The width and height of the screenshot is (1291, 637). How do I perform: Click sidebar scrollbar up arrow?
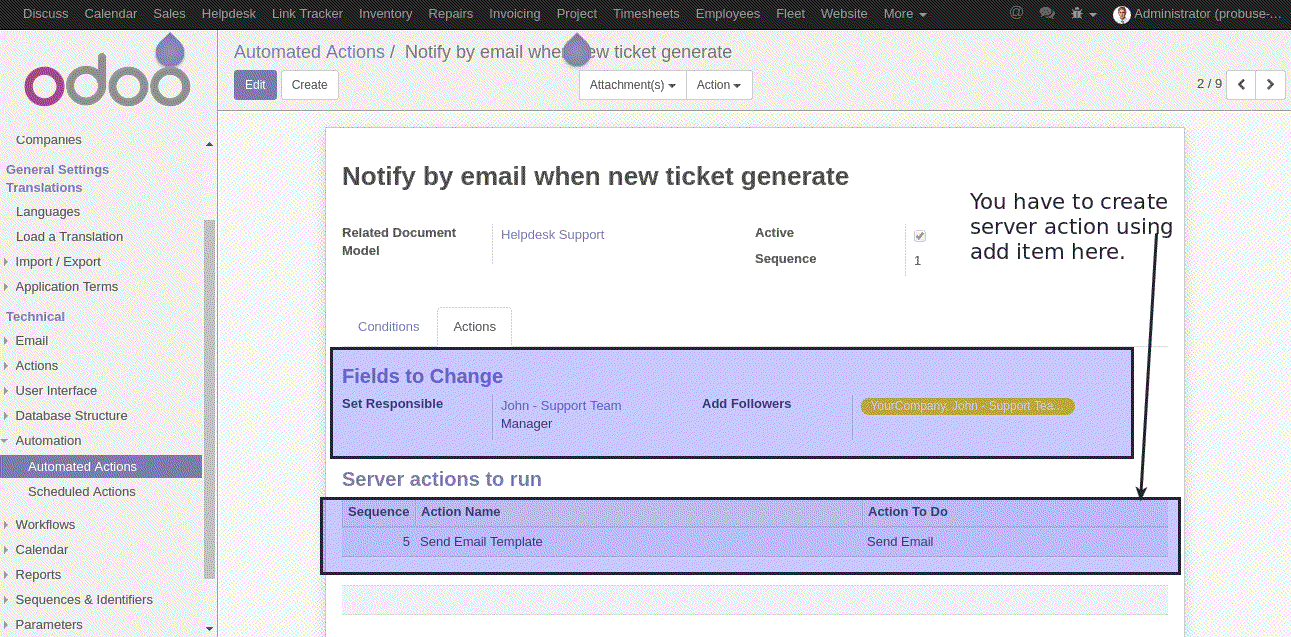click(x=210, y=144)
